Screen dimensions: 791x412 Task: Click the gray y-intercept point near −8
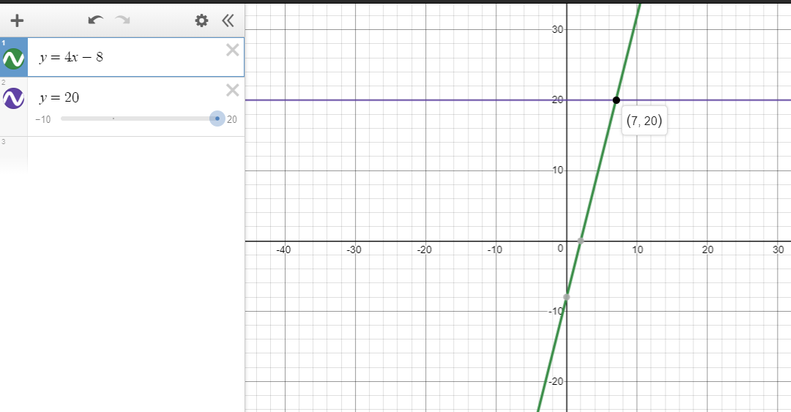567,297
